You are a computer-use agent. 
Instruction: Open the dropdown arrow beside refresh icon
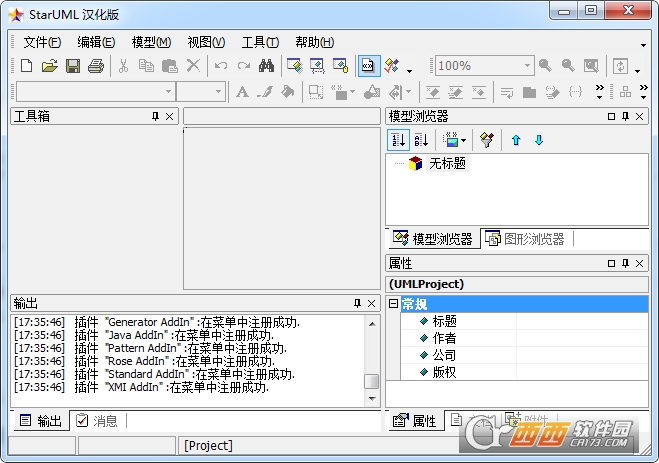(x=638, y=71)
